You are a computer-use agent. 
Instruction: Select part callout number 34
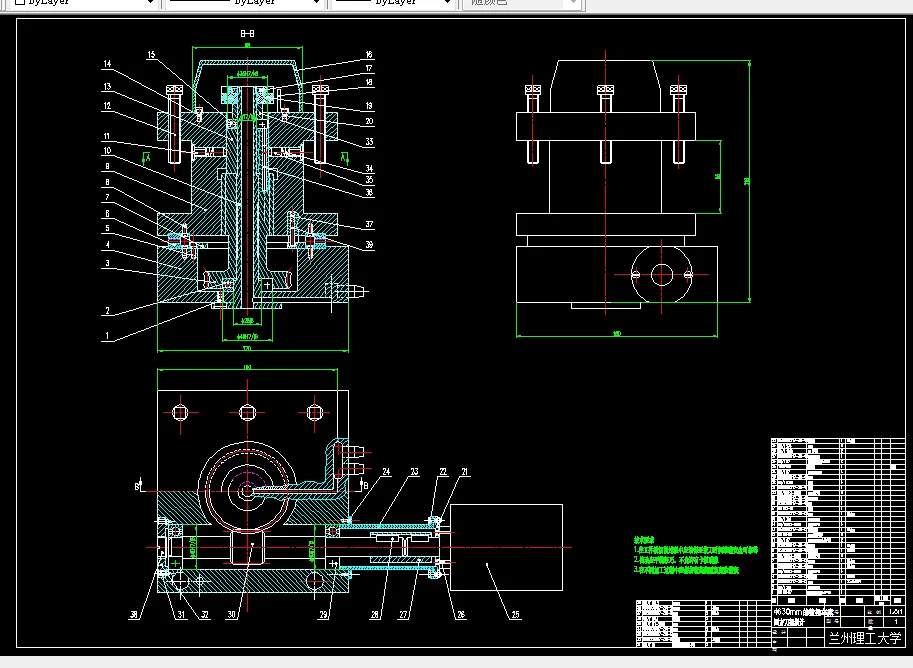click(x=369, y=168)
